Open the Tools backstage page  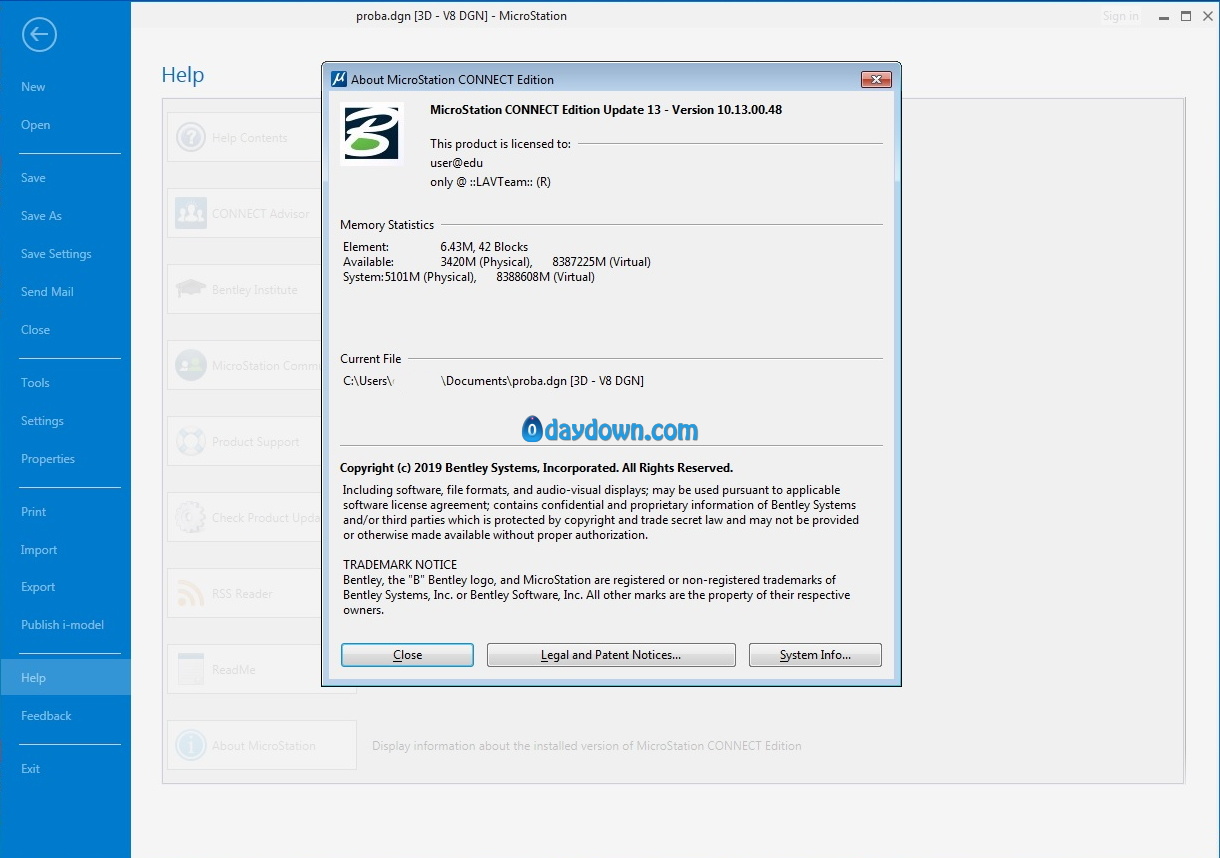pos(65,383)
